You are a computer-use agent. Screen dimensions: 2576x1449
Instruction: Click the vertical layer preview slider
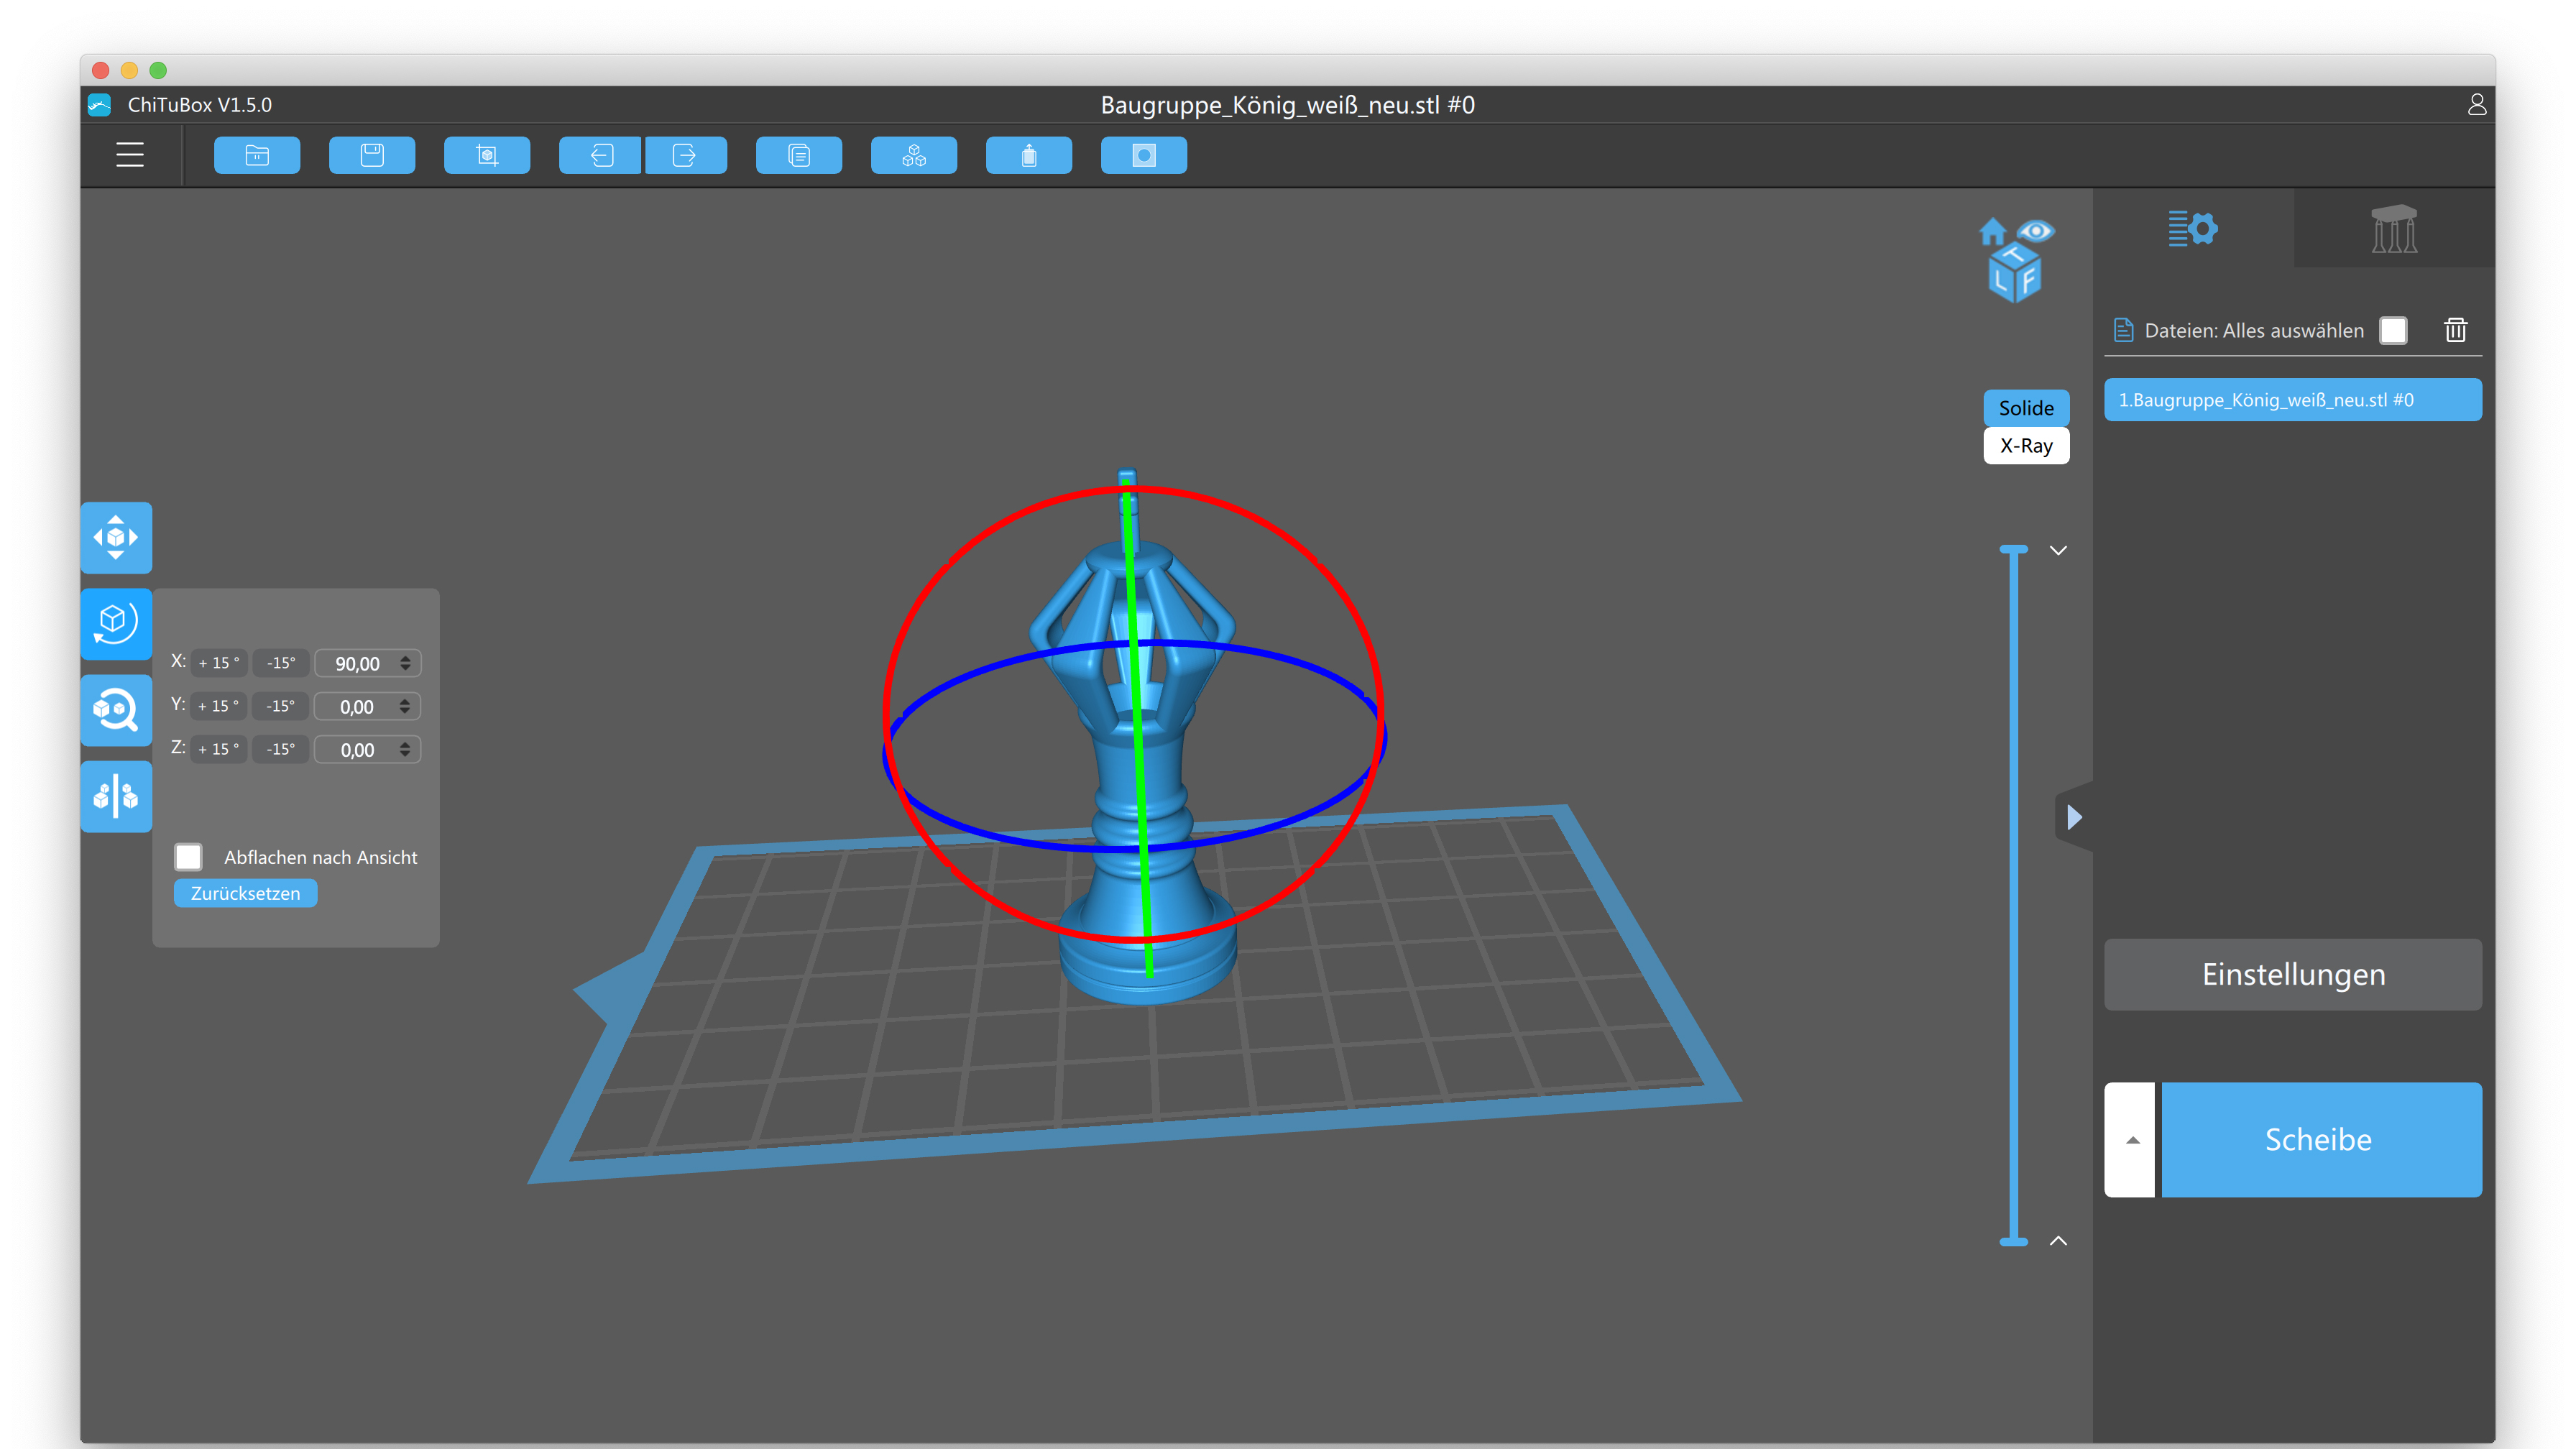2013,895
